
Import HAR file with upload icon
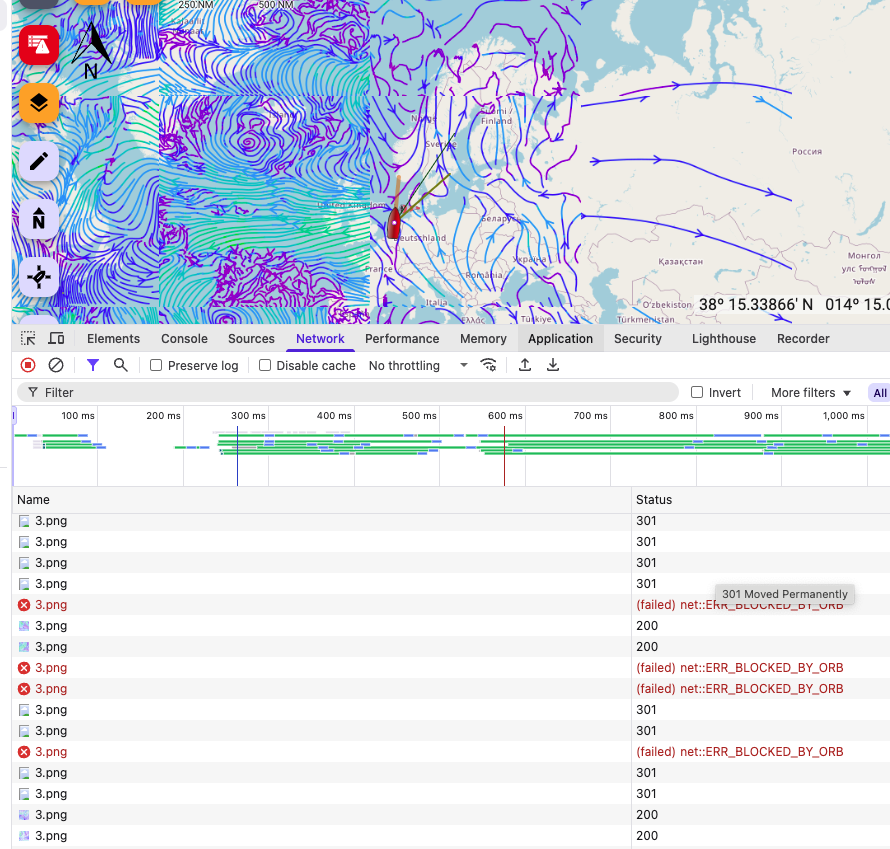point(525,365)
